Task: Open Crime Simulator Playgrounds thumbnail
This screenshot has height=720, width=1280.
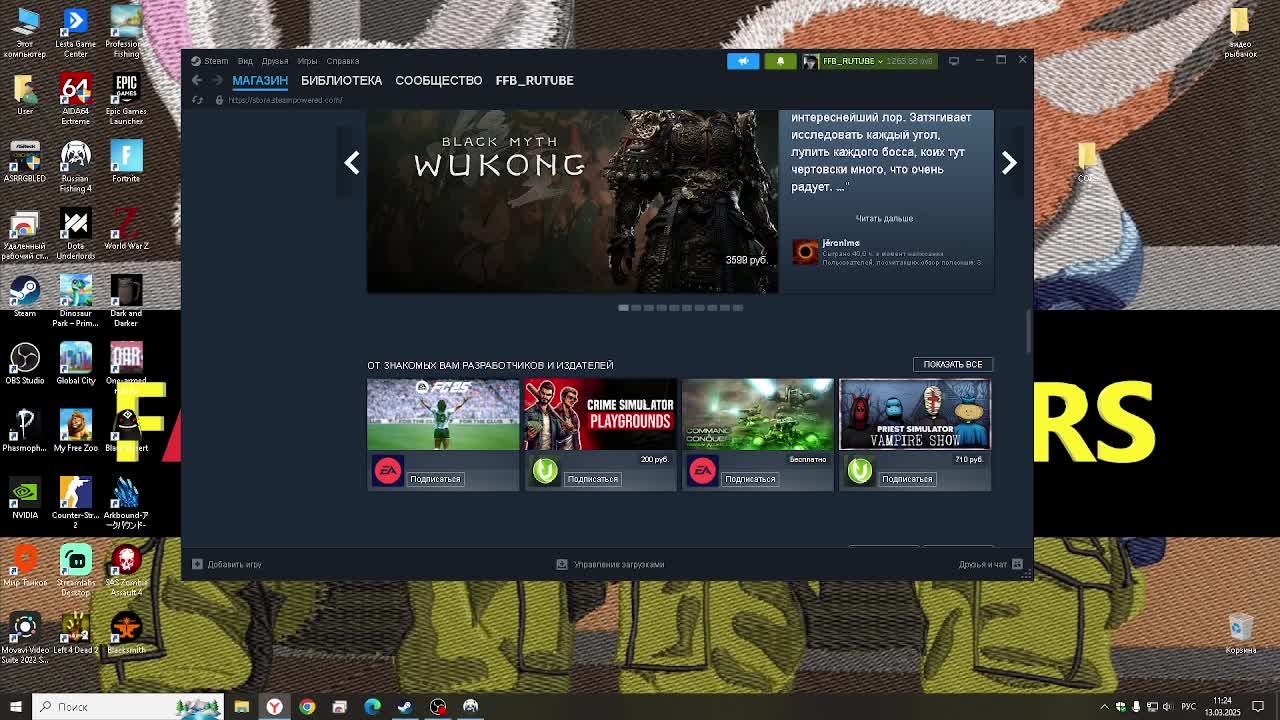Action: click(x=600, y=414)
